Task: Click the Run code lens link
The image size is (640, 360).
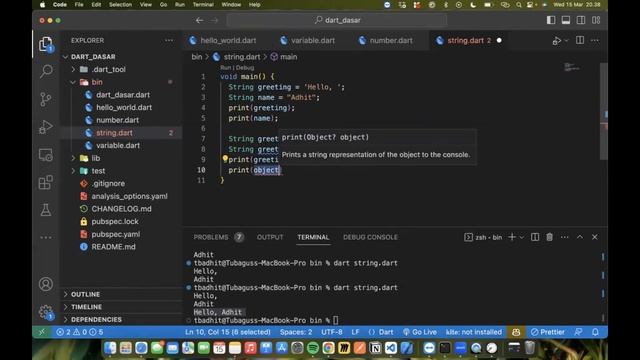Action: (225, 68)
